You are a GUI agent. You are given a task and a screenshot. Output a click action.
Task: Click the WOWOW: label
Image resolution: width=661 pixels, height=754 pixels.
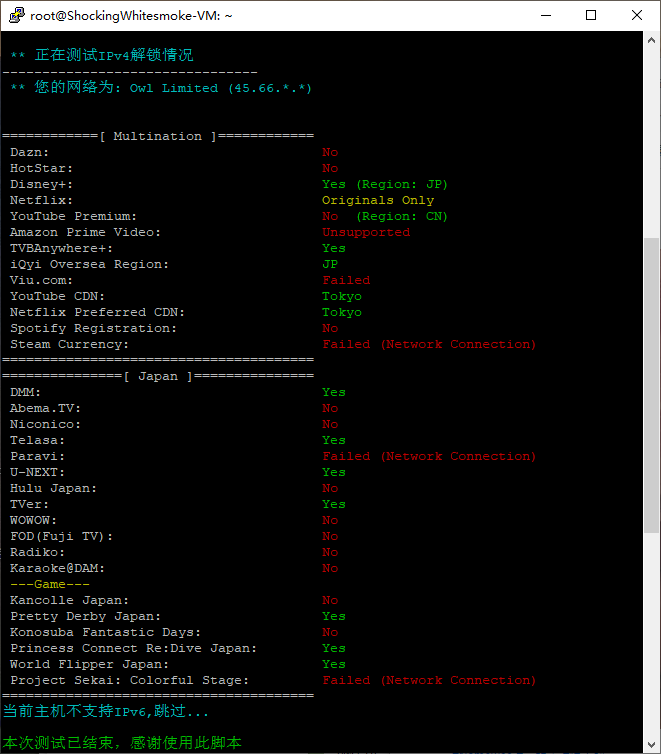tap(34, 520)
